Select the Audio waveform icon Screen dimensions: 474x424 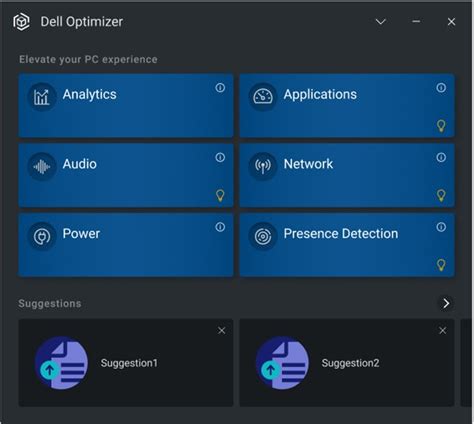pos(42,167)
